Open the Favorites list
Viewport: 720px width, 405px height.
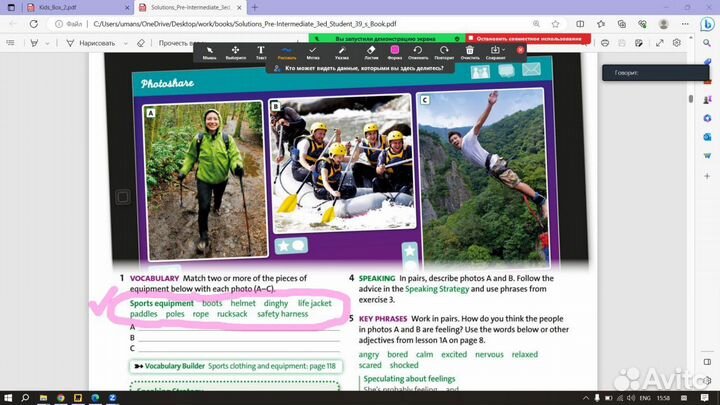601,24
